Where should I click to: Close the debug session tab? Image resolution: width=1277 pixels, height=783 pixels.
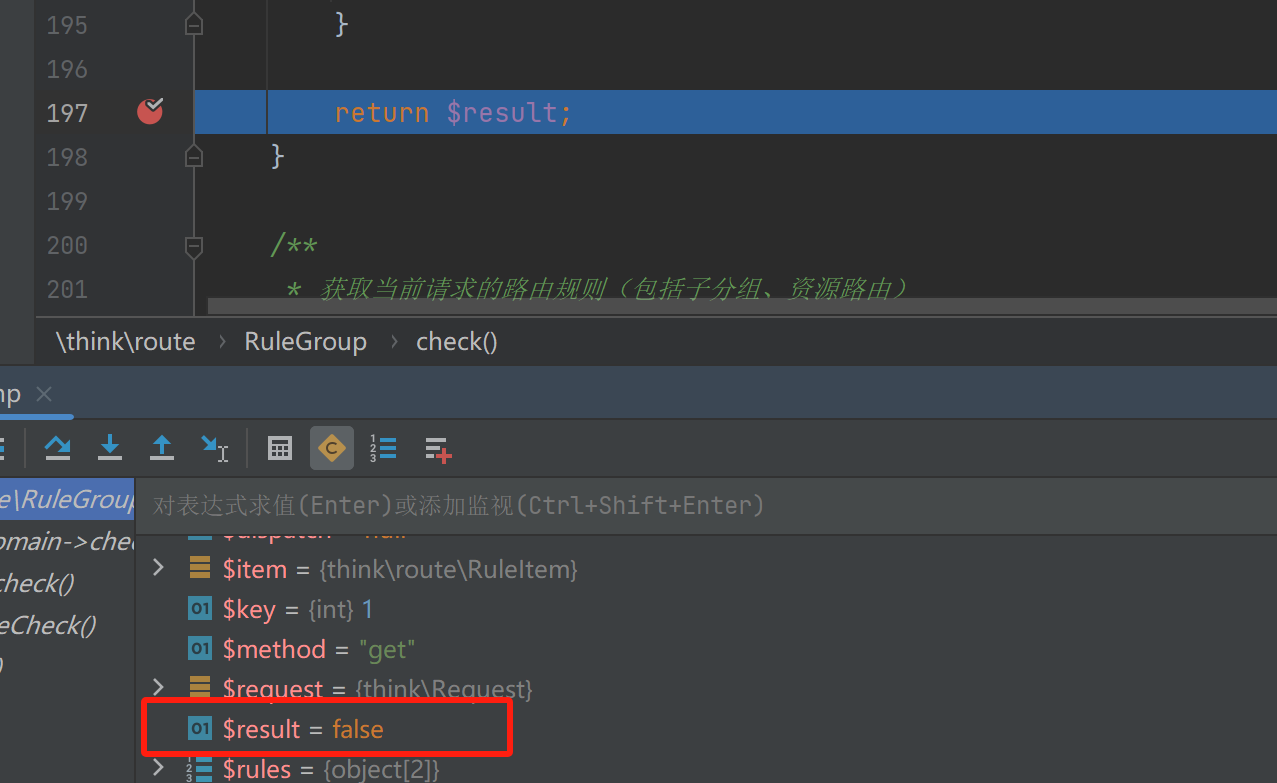(43, 394)
